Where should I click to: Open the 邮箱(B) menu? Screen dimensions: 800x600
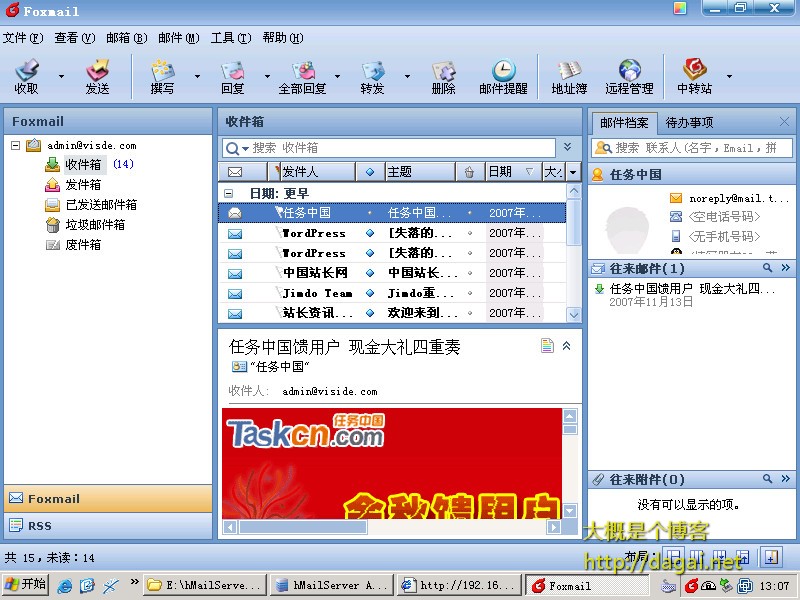pos(127,38)
